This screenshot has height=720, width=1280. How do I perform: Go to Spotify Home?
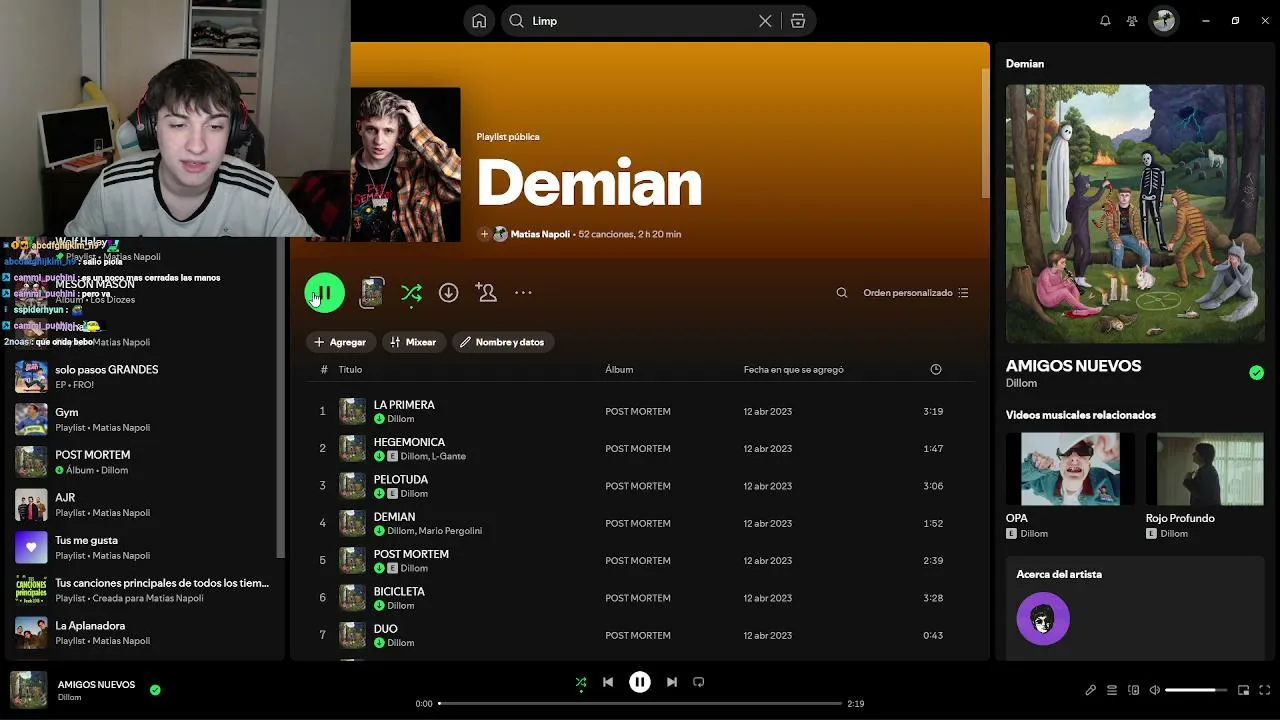pos(480,21)
